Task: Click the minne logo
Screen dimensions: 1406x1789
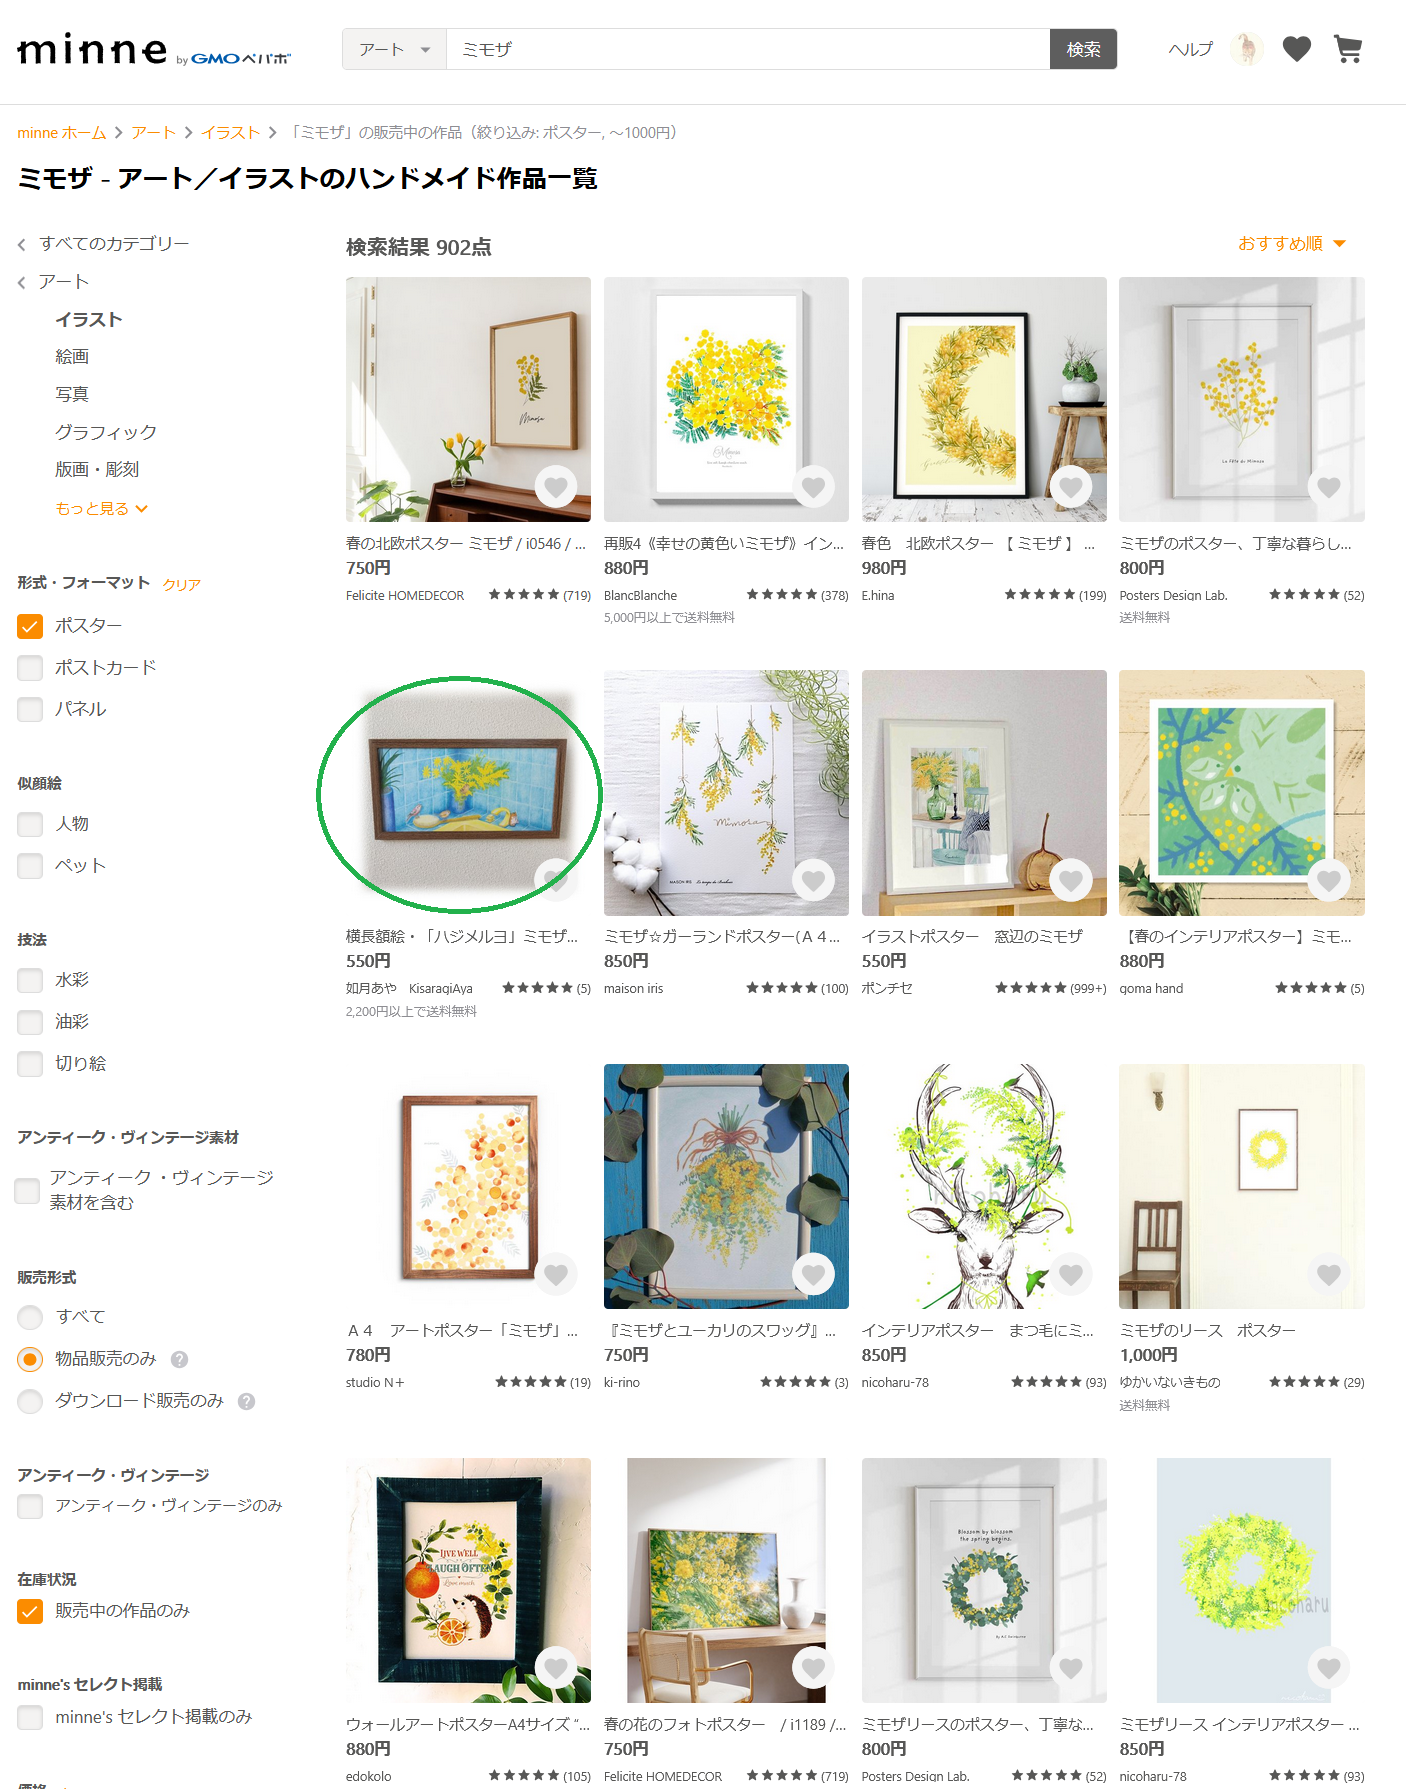Action: (93, 50)
